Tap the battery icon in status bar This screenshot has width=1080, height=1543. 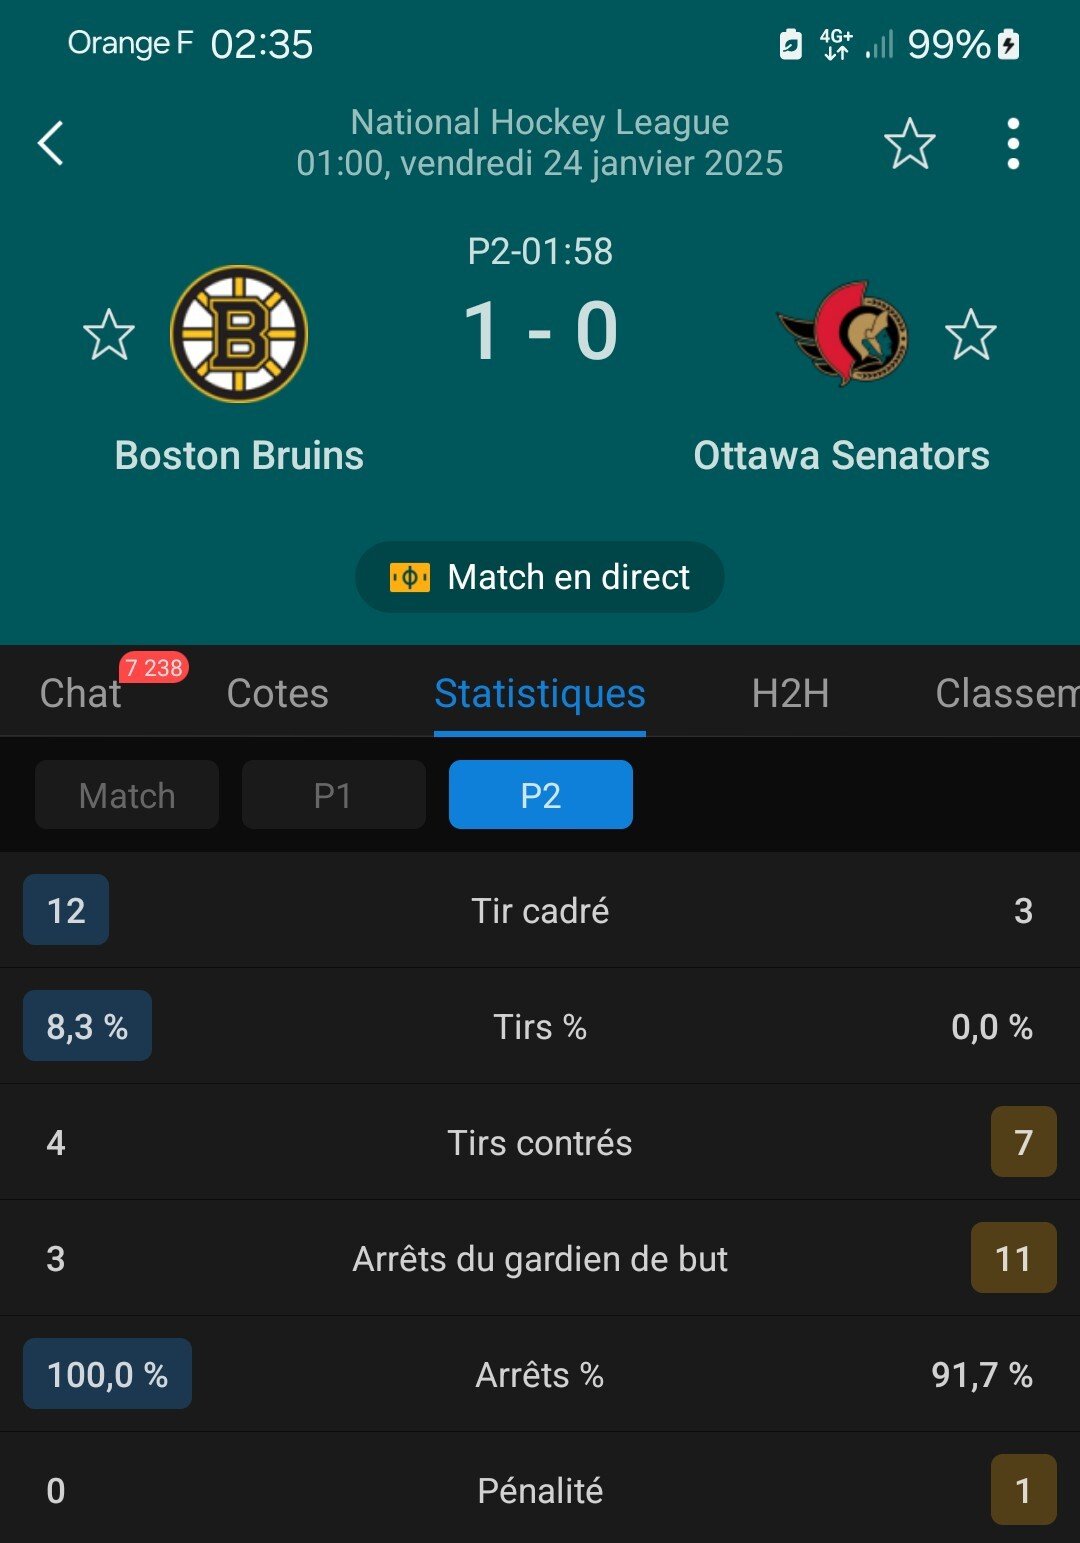pos(1009,44)
